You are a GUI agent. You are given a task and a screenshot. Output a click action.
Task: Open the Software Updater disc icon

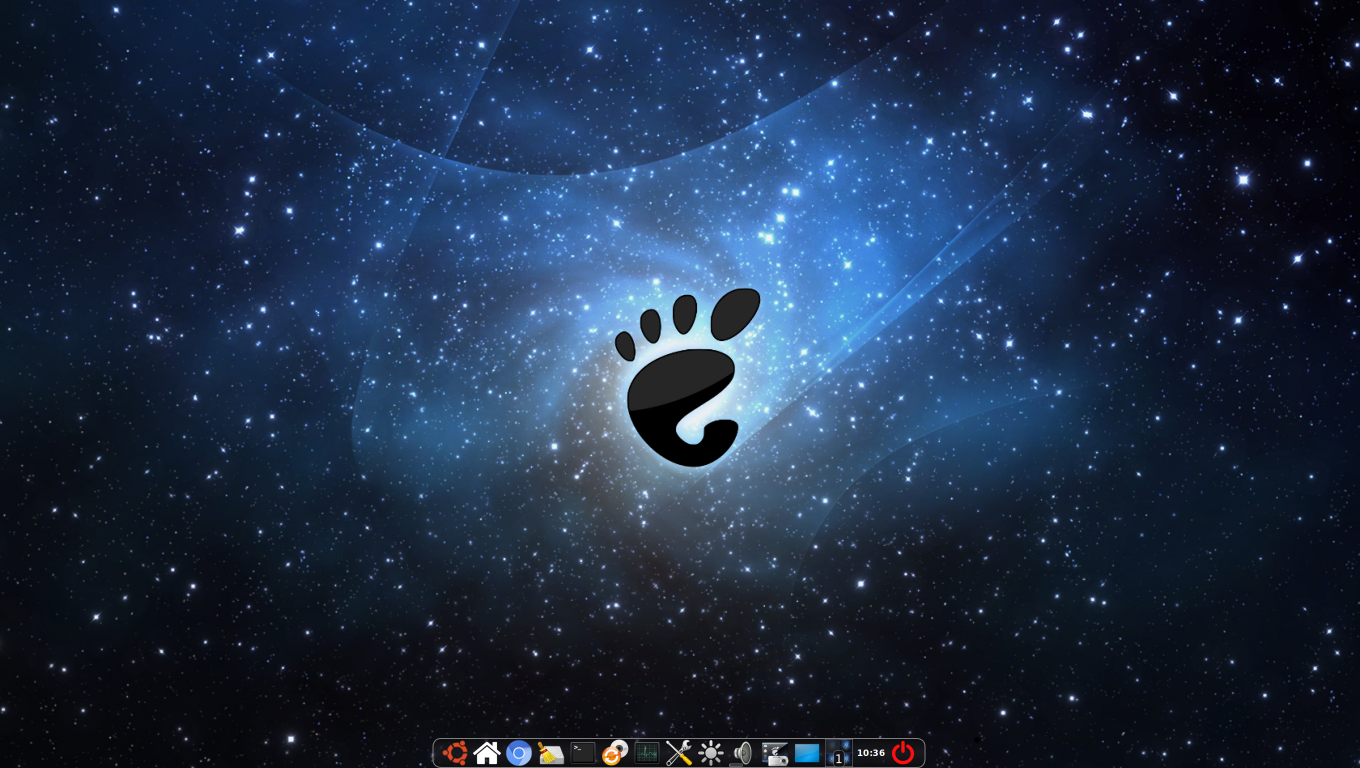click(x=615, y=753)
